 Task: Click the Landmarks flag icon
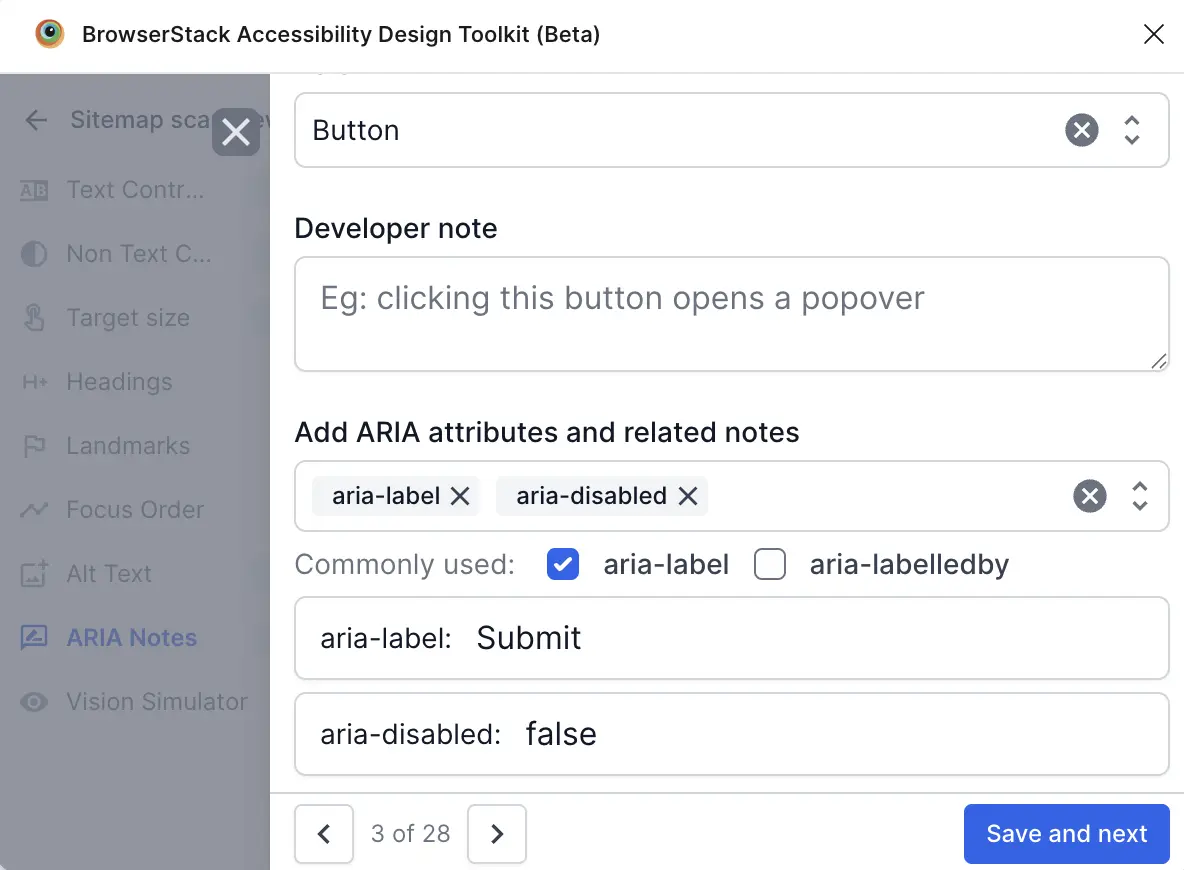click(34, 446)
